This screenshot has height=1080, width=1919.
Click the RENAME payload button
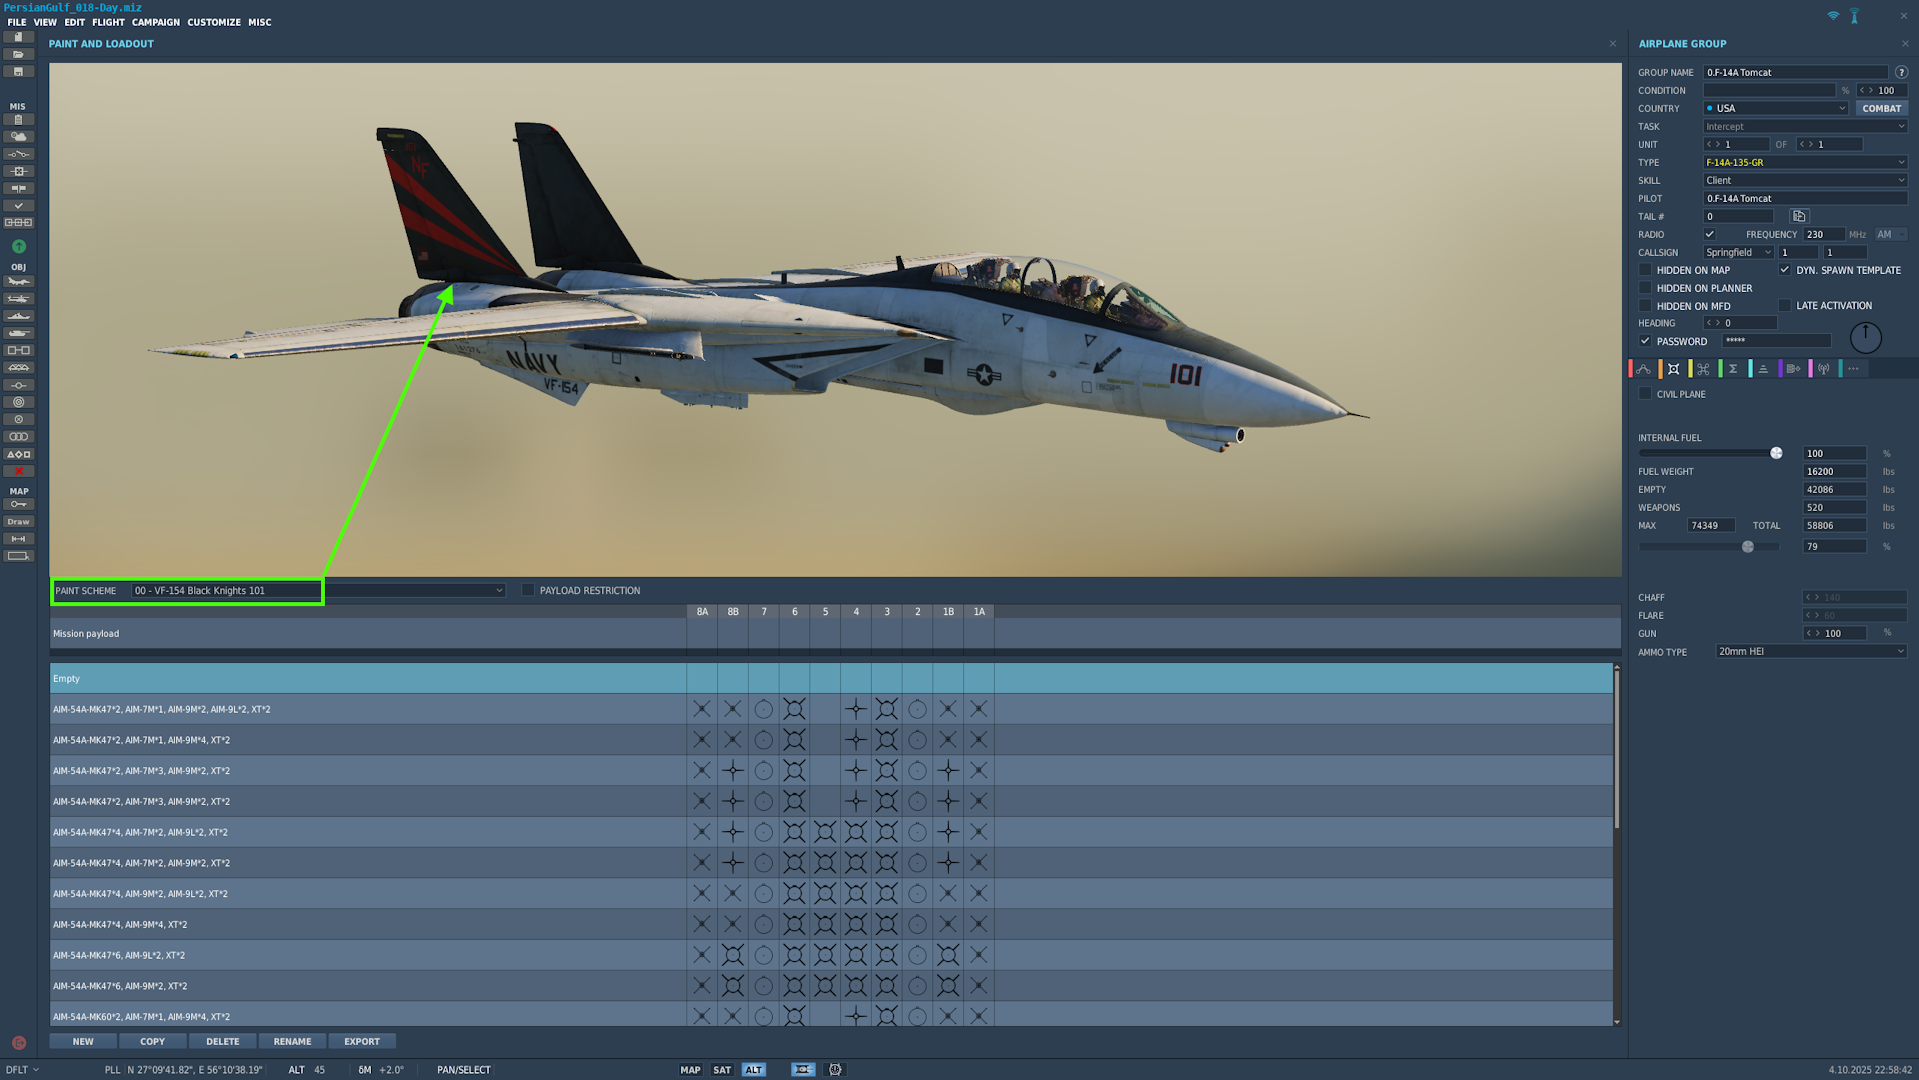tap(293, 1042)
